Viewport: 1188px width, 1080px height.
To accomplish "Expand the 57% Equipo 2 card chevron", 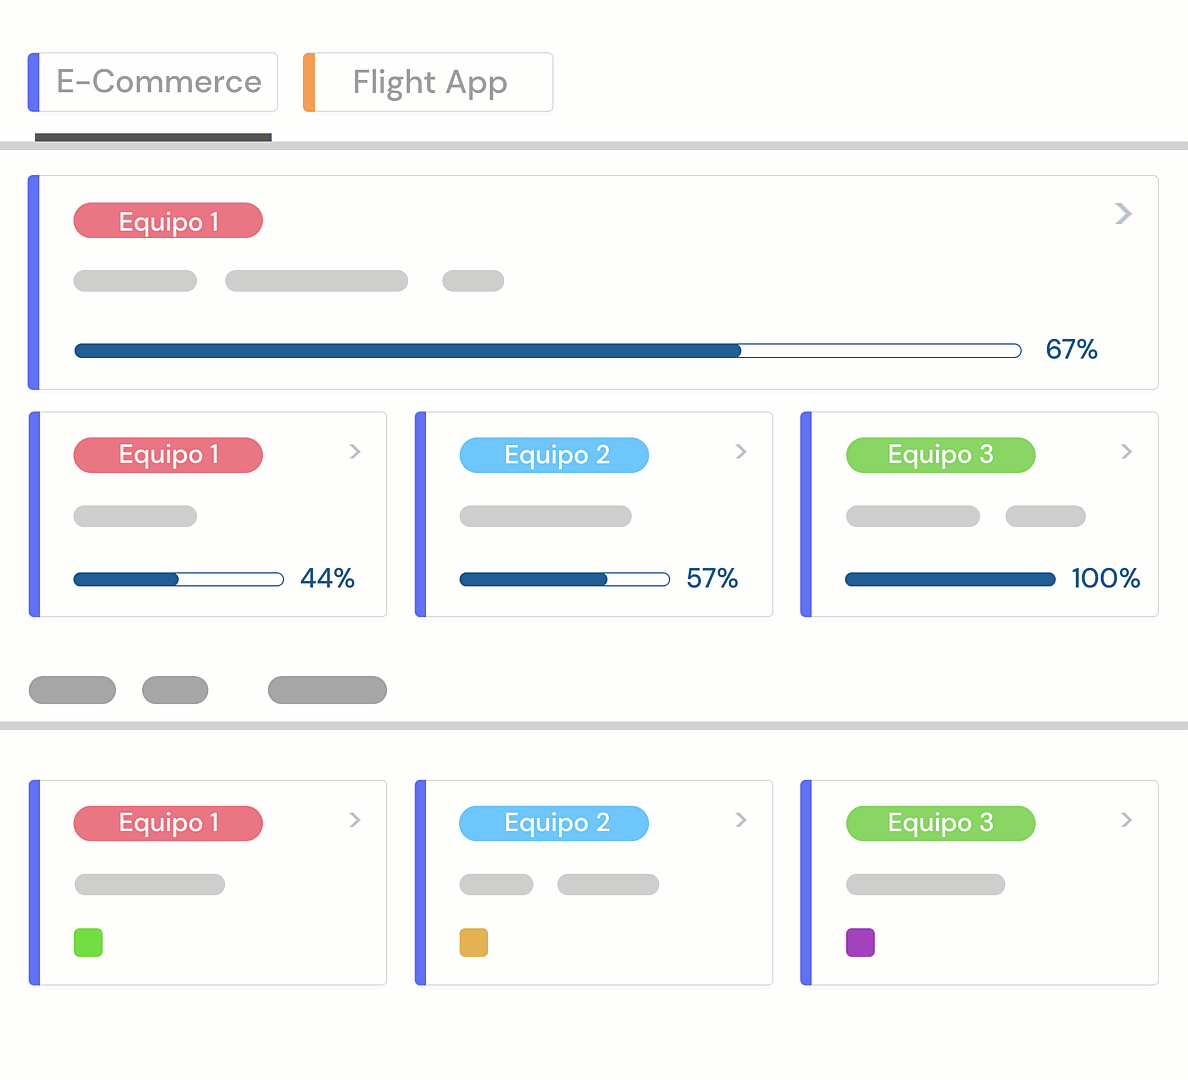I will (x=741, y=452).
